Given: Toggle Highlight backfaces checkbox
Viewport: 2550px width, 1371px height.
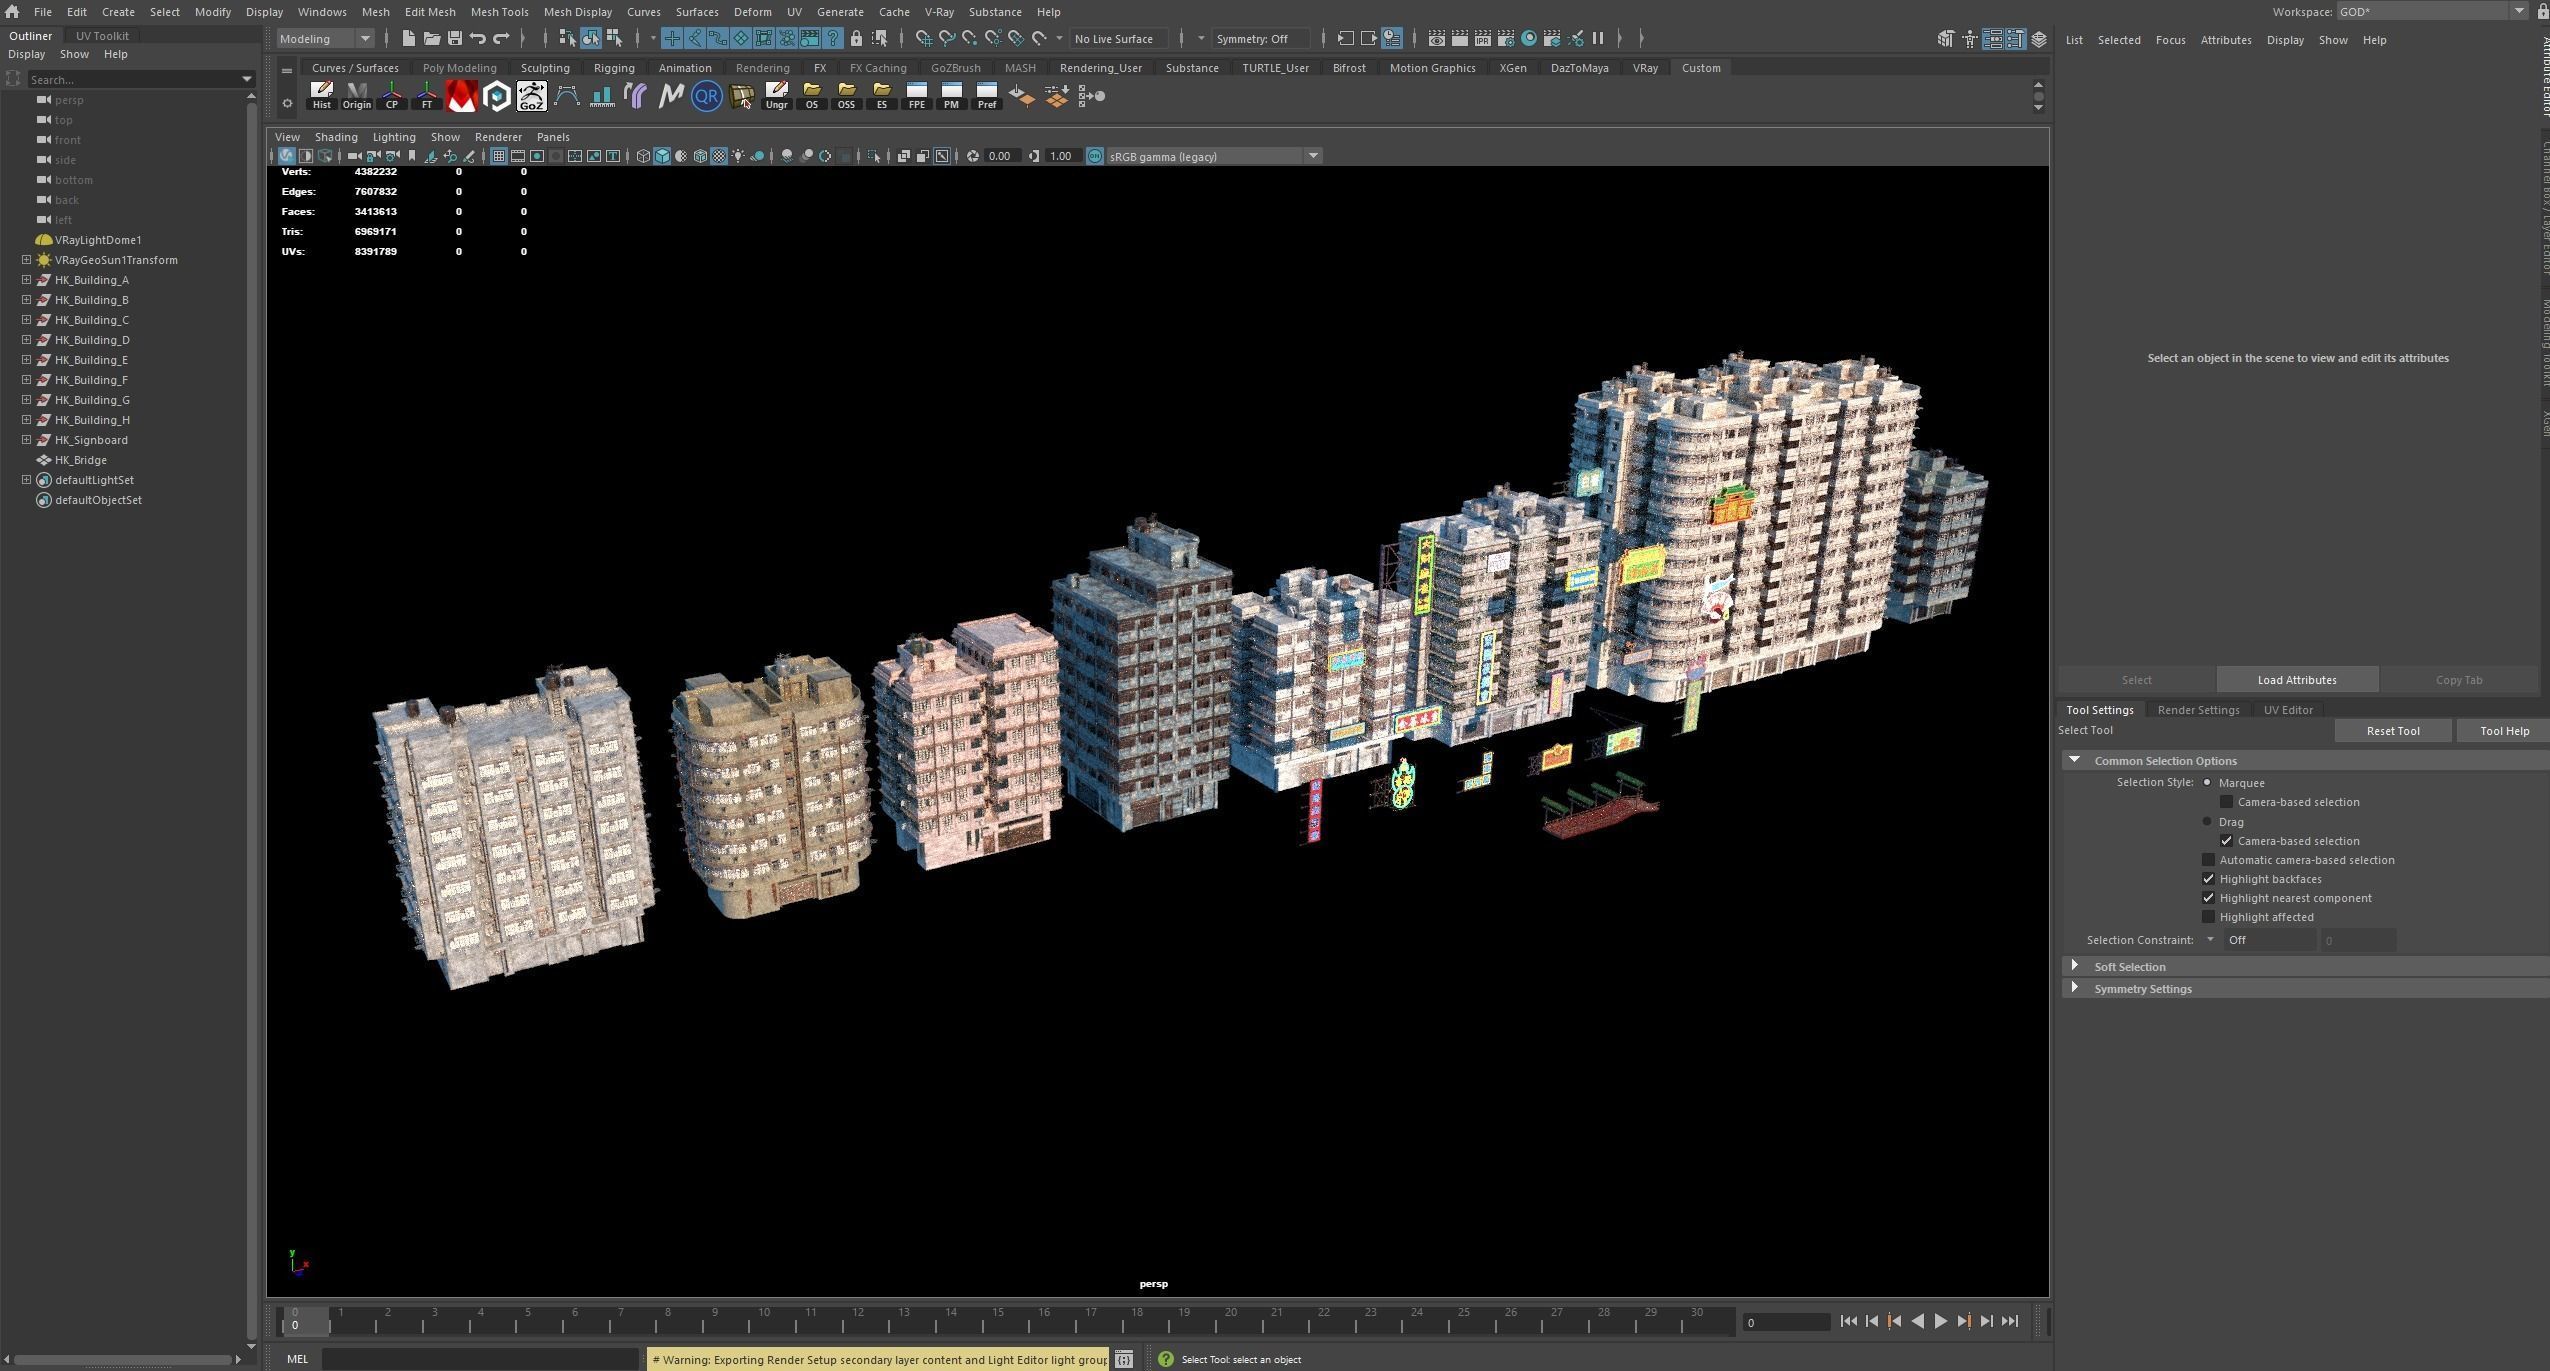Looking at the screenshot, I should click(2208, 878).
